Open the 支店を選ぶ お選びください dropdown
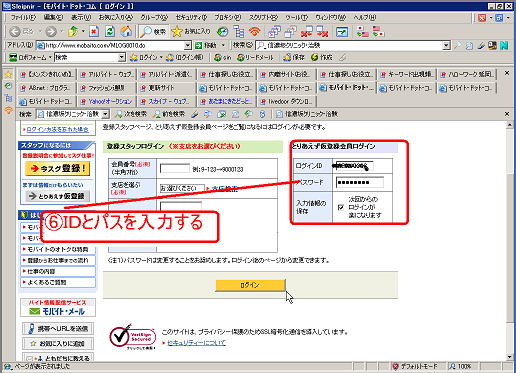The width and height of the screenshot is (516, 373). click(x=182, y=188)
